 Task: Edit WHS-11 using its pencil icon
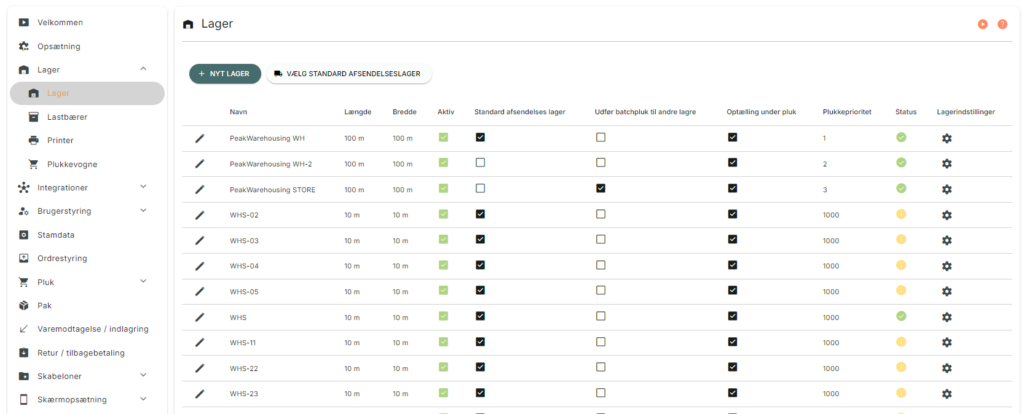point(200,342)
